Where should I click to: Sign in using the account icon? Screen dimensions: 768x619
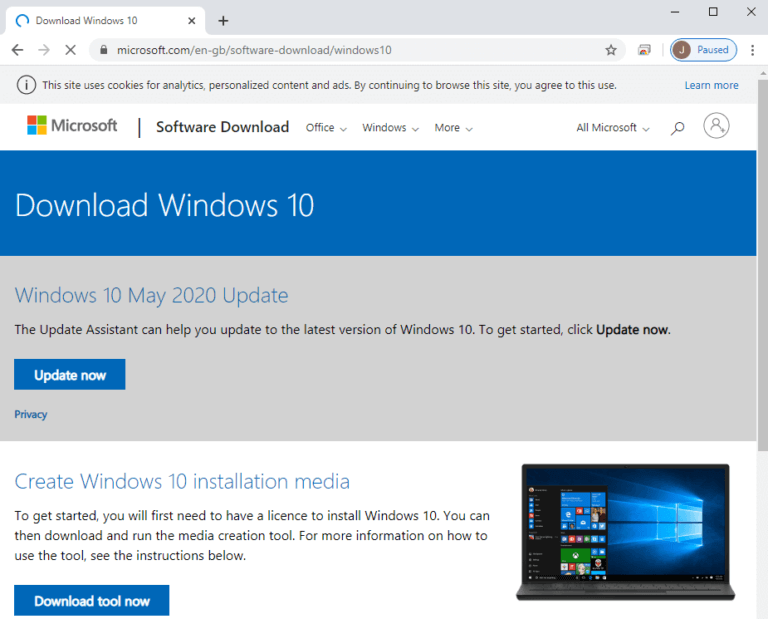point(716,126)
